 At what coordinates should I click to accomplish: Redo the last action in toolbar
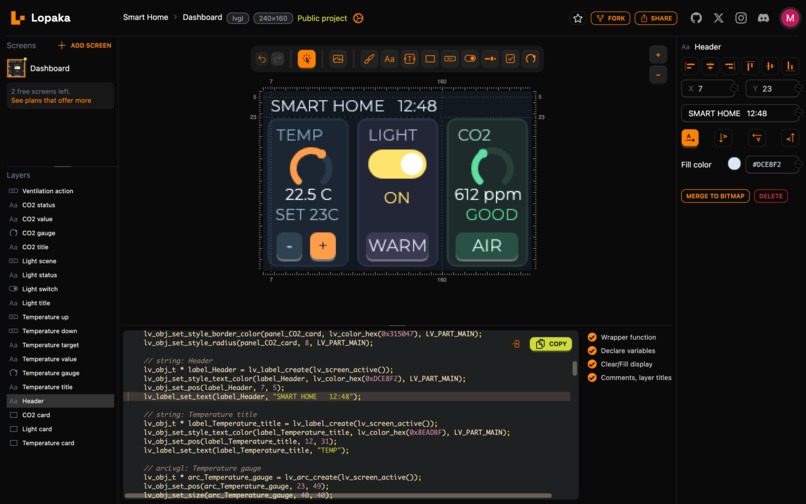pyautogui.click(x=278, y=59)
